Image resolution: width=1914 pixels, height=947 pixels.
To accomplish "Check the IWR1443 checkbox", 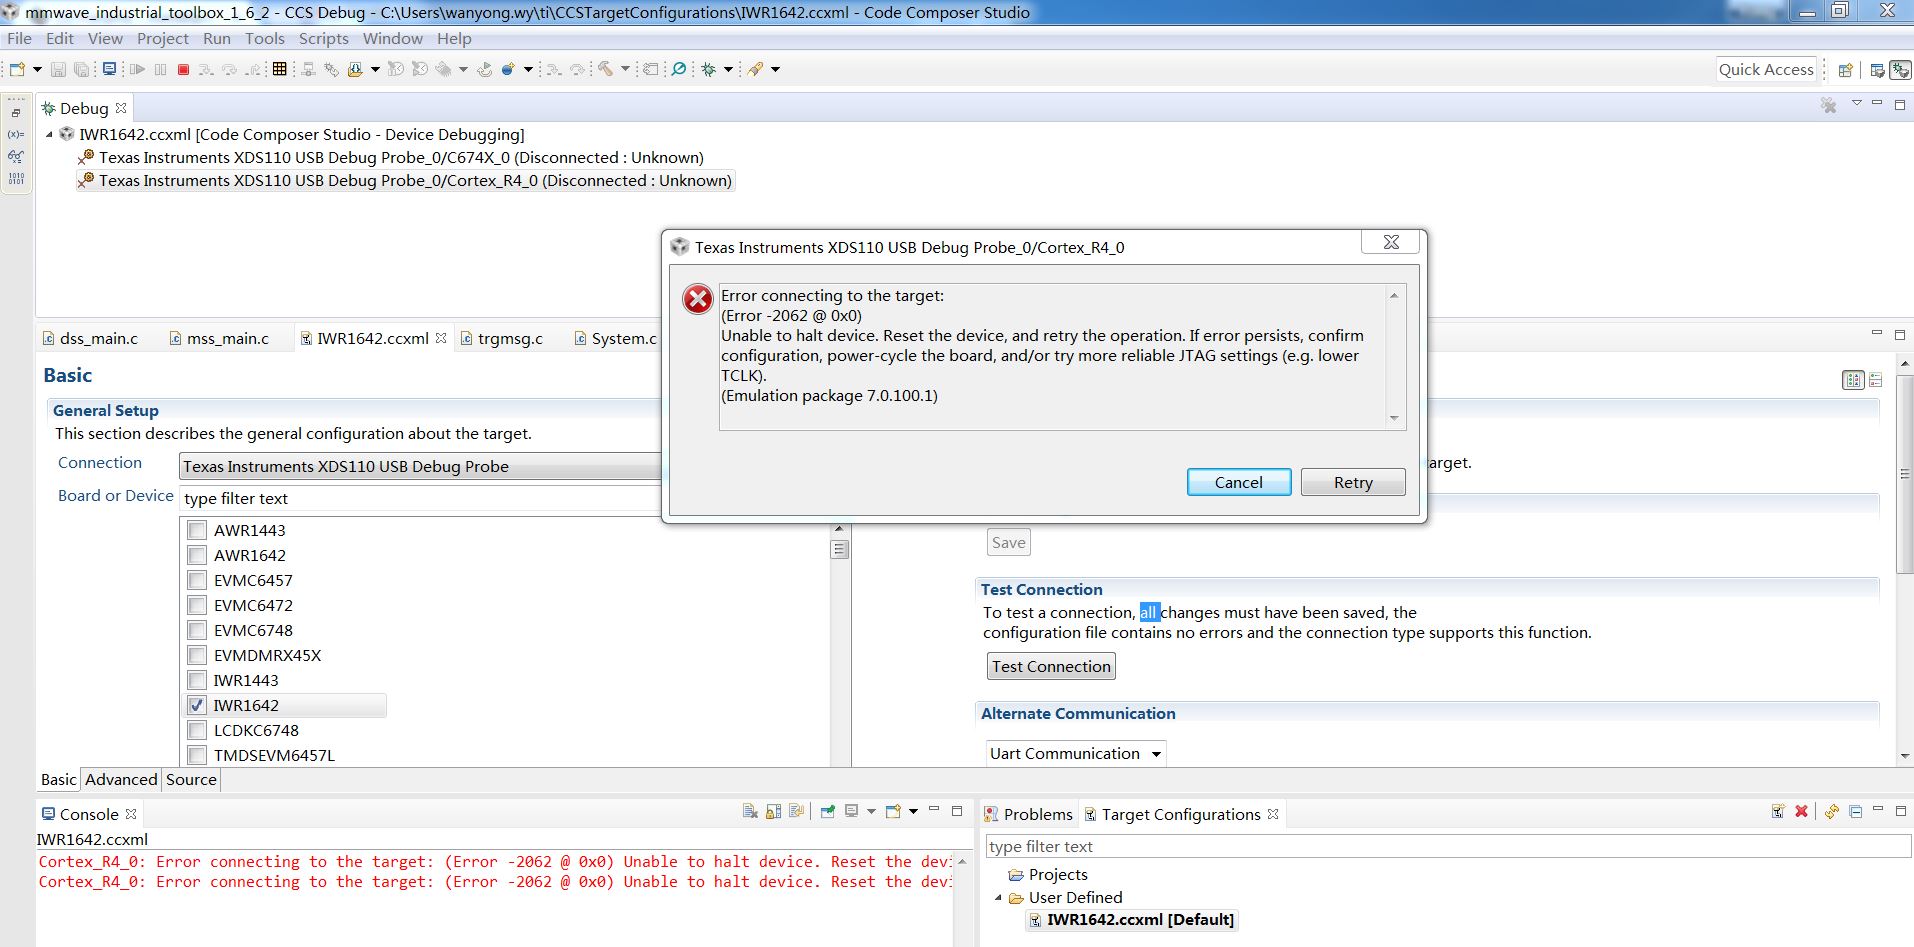I will pos(197,680).
